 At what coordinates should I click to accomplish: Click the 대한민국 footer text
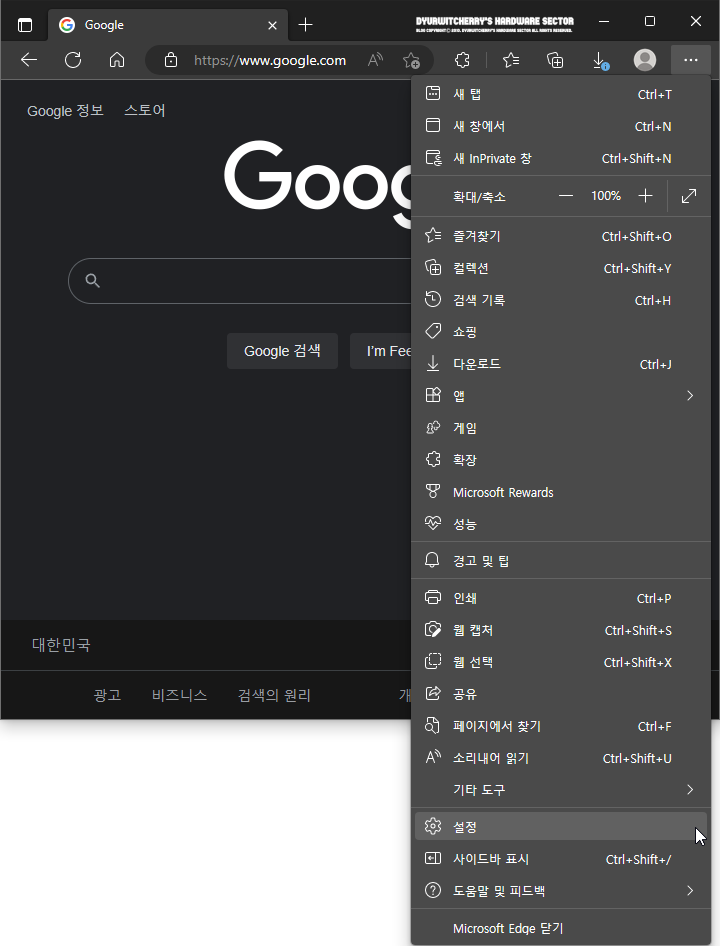(x=61, y=645)
